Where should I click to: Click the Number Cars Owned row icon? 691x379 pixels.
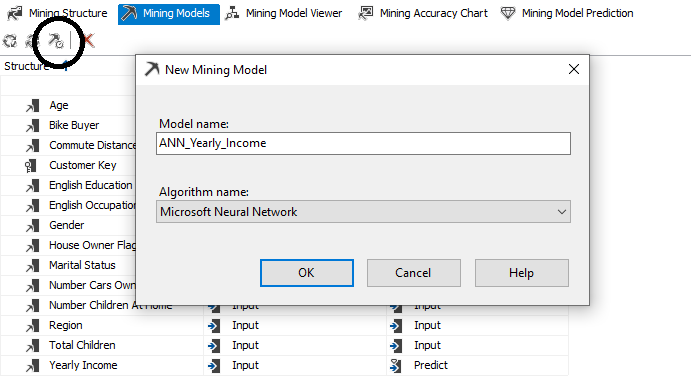(32, 286)
